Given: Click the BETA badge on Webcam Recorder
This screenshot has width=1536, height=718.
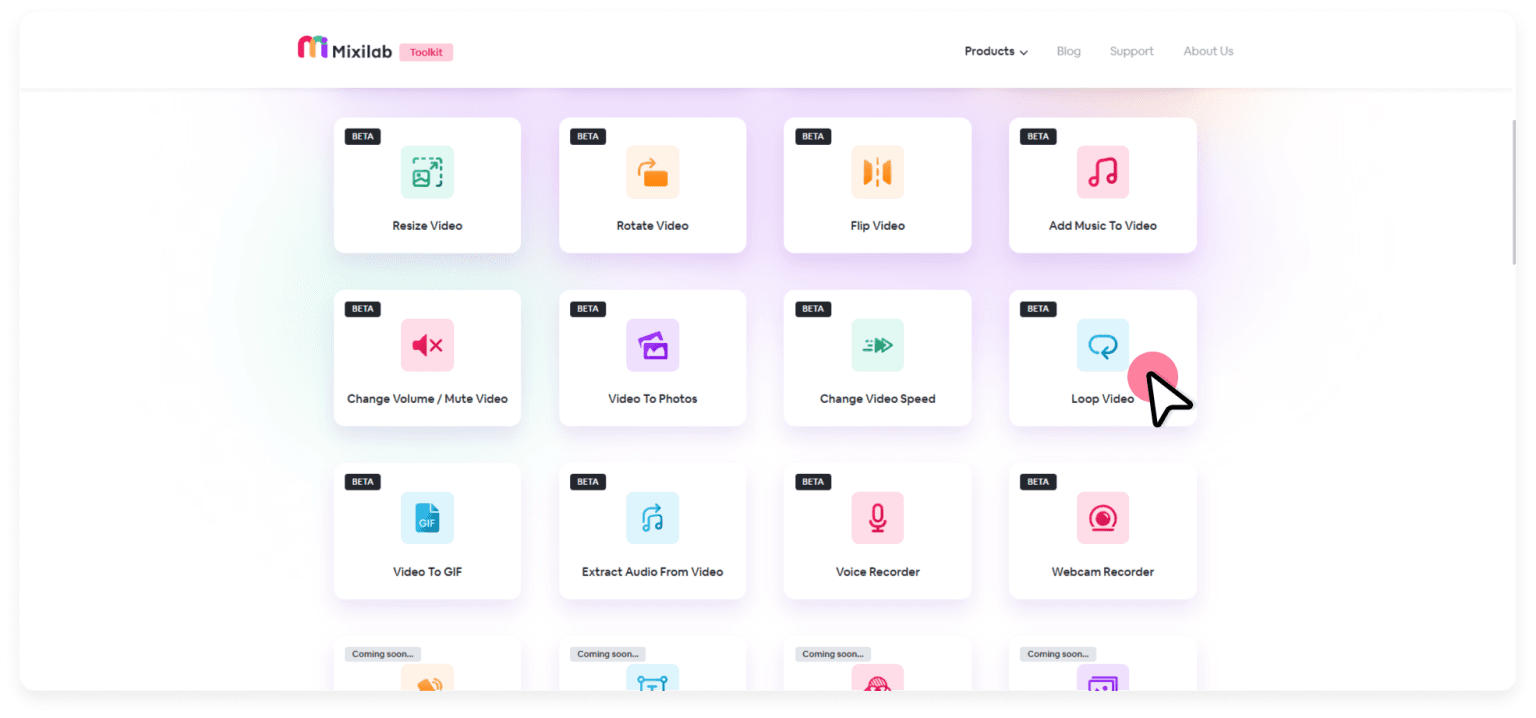Looking at the screenshot, I should point(1038,481).
